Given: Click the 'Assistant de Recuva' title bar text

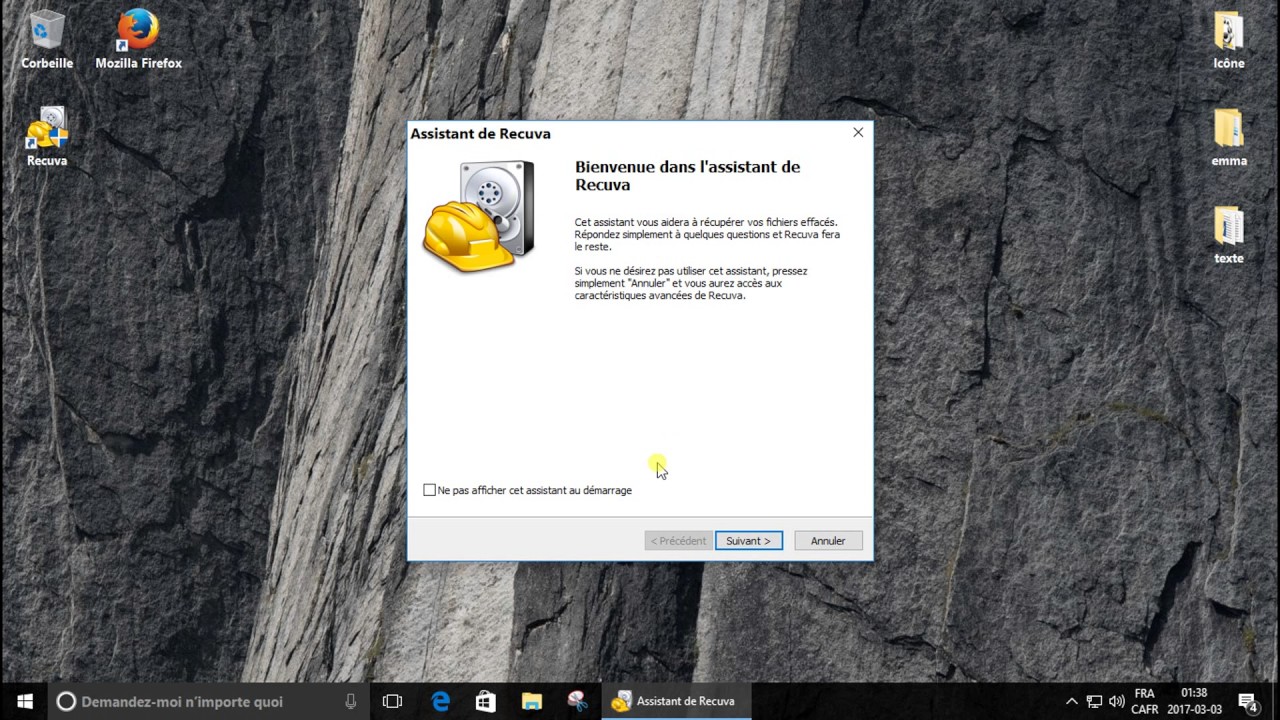Looking at the screenshot, I should tap(480, 133).
